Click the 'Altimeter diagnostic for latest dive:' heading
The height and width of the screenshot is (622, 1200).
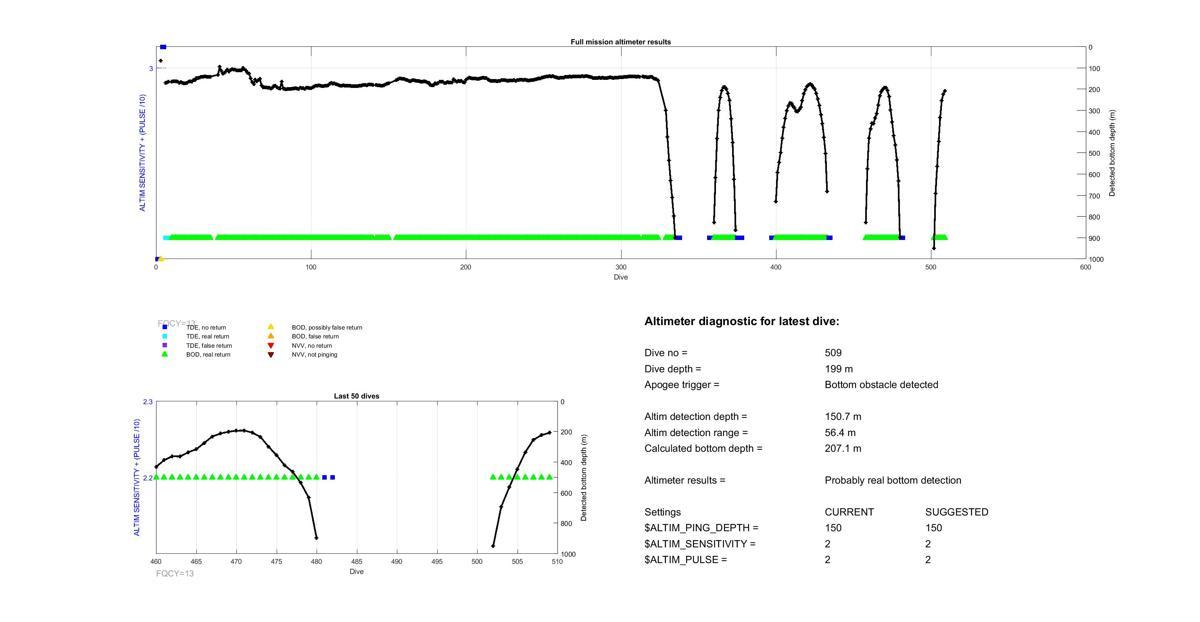(x=742, y=322)
